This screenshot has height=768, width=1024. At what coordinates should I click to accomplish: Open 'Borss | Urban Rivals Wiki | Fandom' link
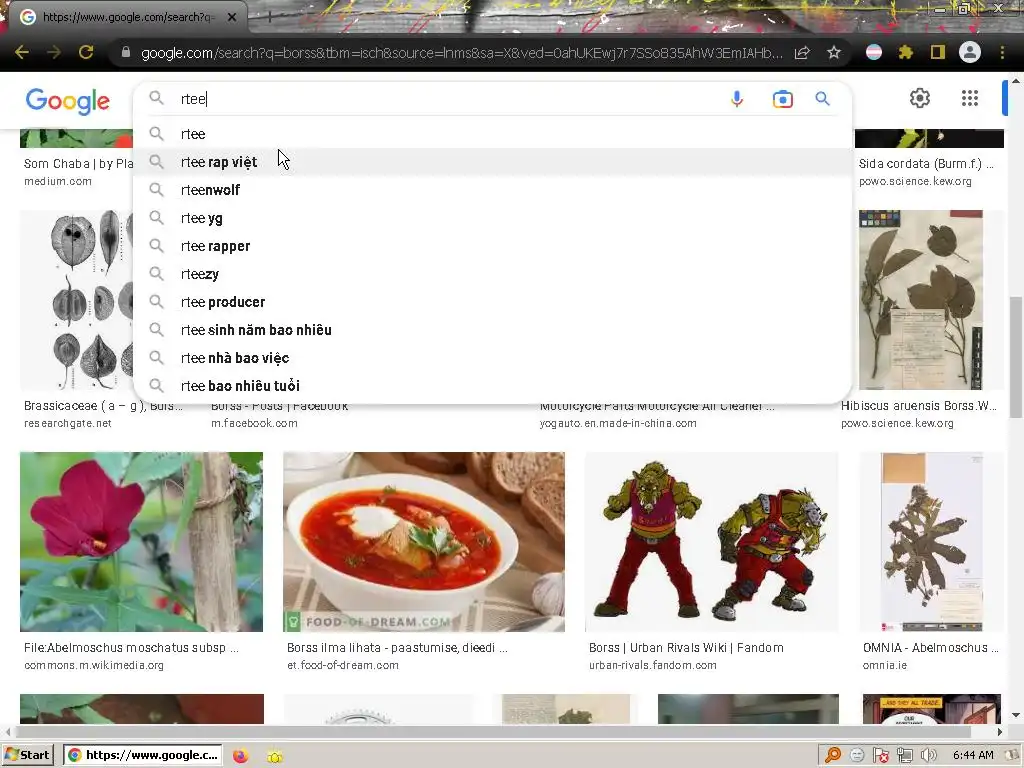pos(686,648)
